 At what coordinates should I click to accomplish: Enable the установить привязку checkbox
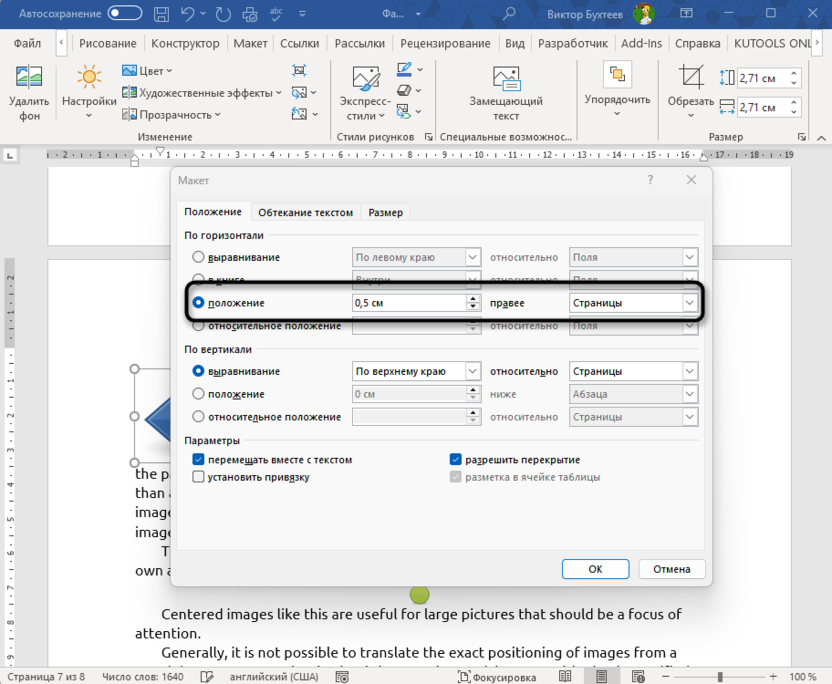pyautogui.click(x=198, y=477)
